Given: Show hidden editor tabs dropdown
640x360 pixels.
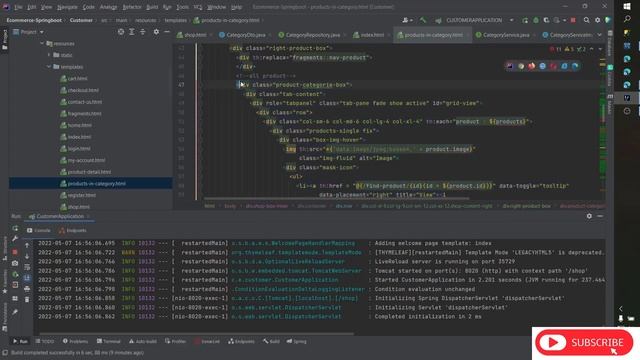Looking at the screenshot, I should pos(600,35).
